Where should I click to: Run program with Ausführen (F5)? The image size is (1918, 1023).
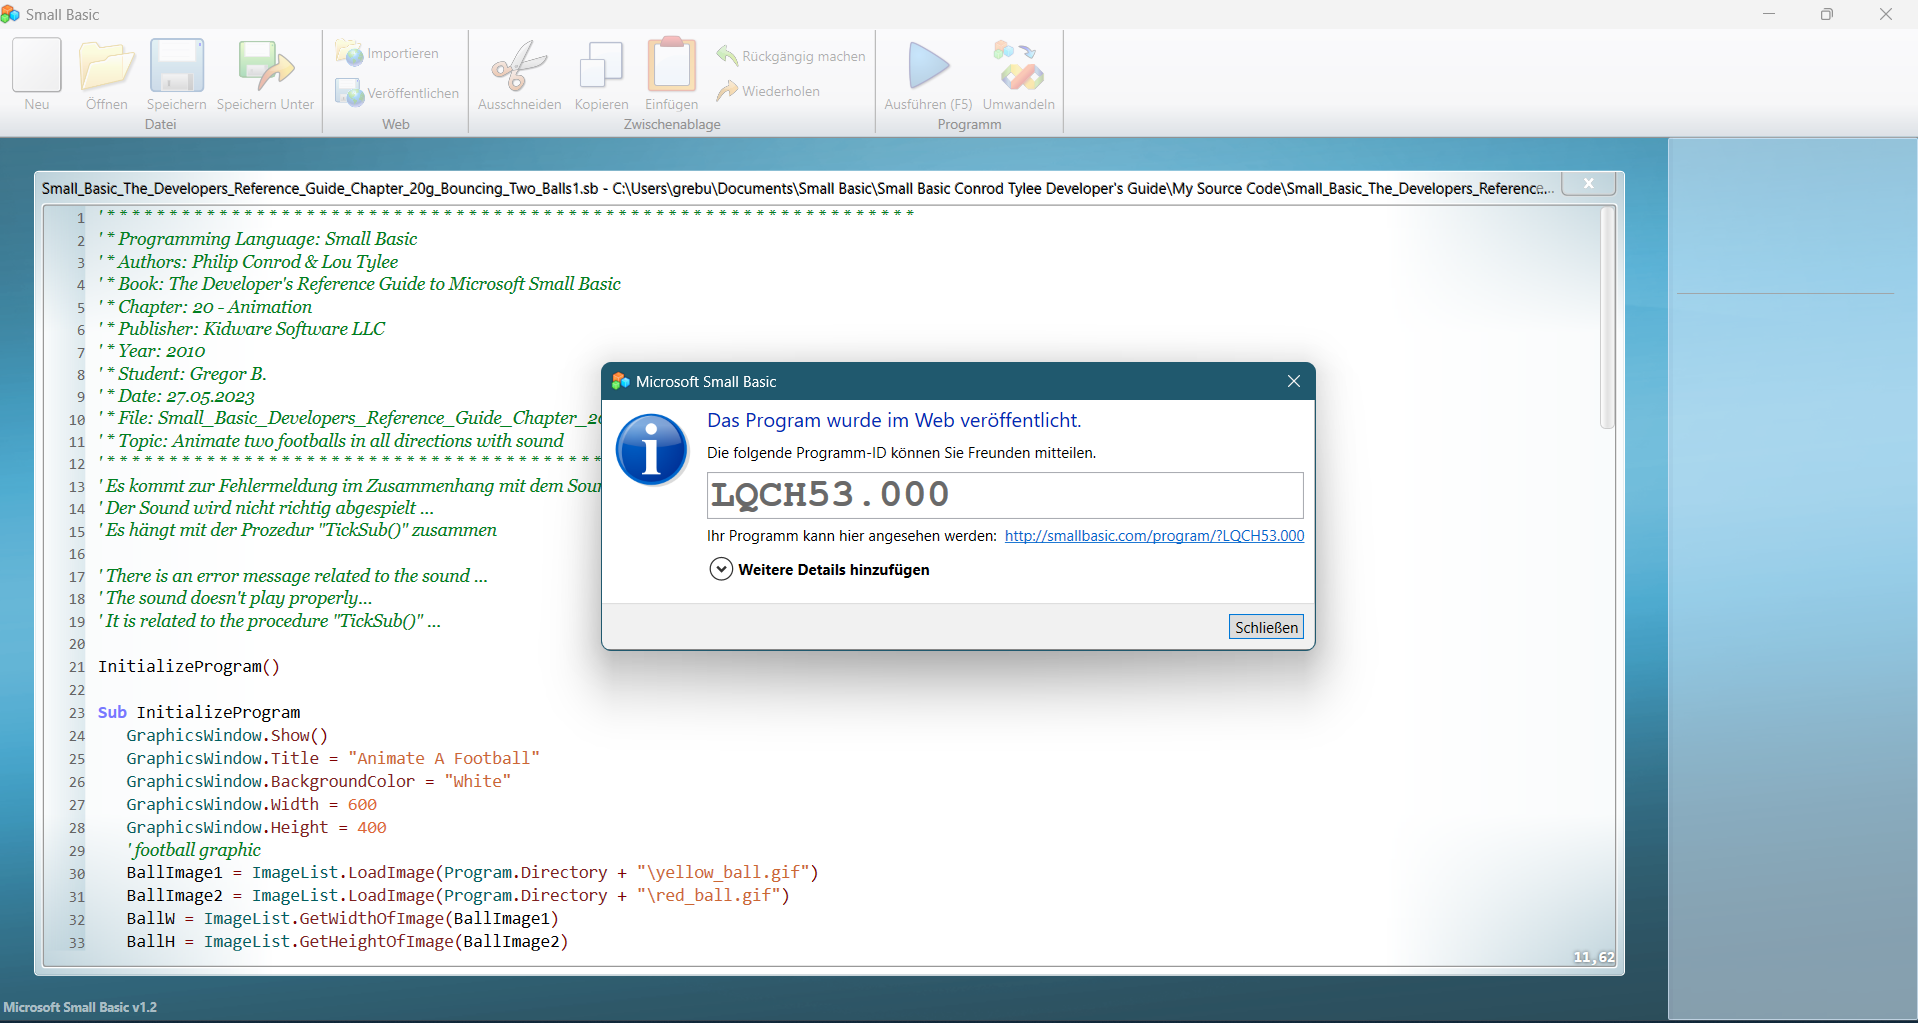pos(928,75)
